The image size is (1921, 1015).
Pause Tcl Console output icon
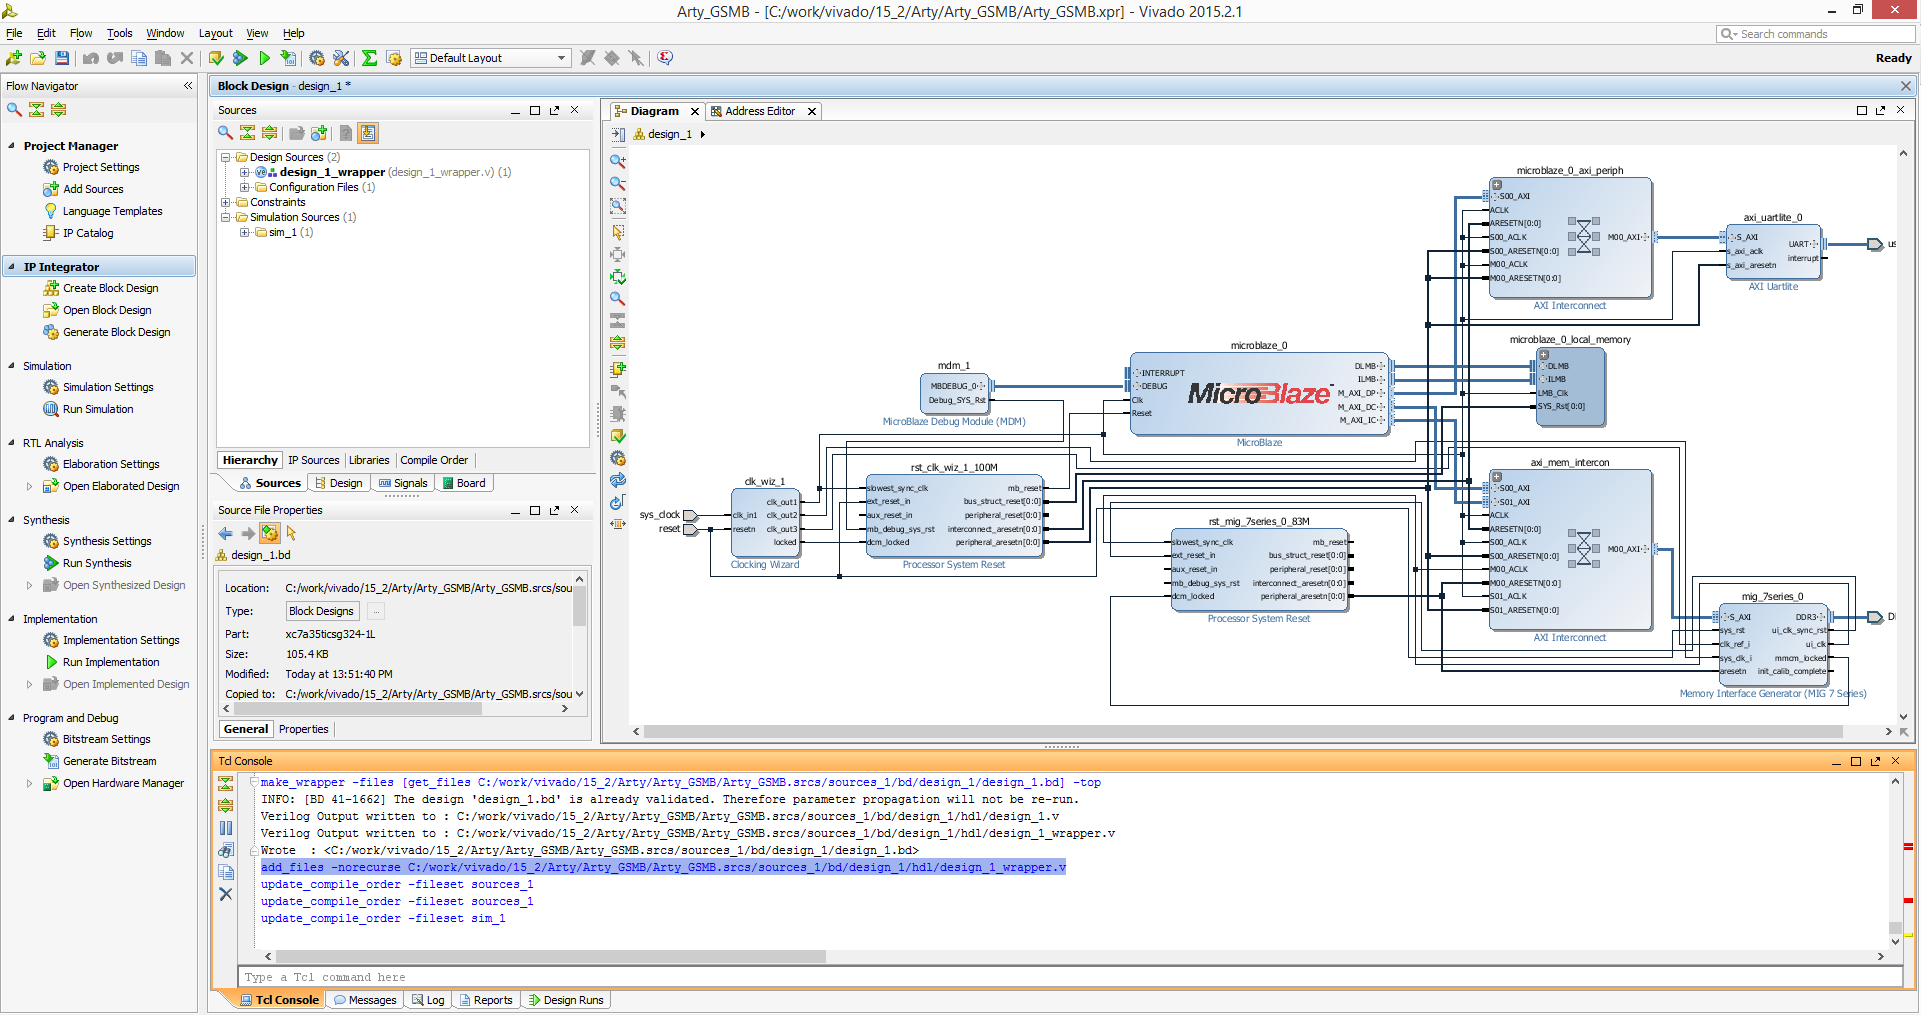click(226, 828)
